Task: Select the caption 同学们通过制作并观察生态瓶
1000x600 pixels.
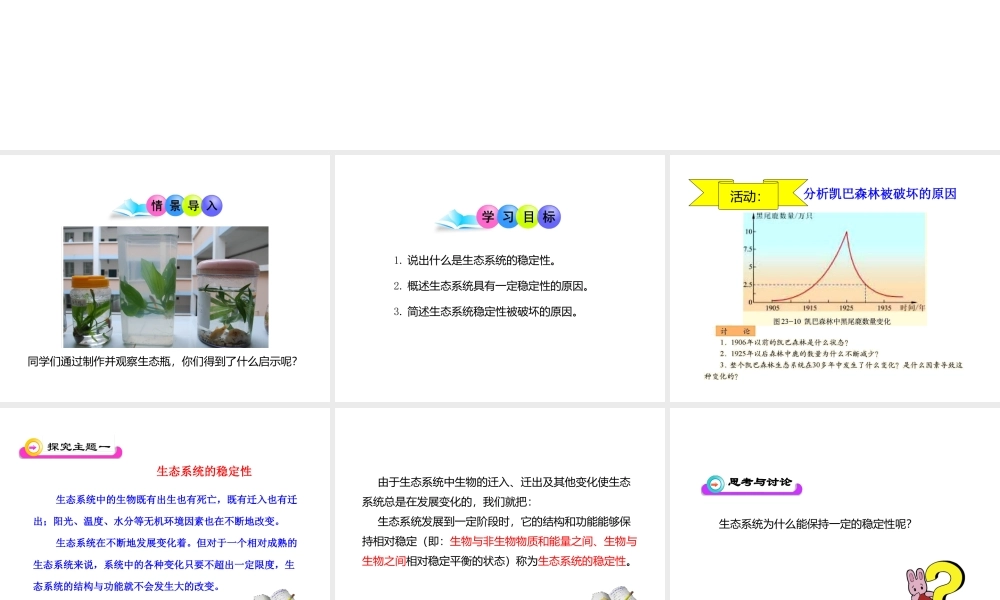Action: pyautogui.click(x=163, y=362)
